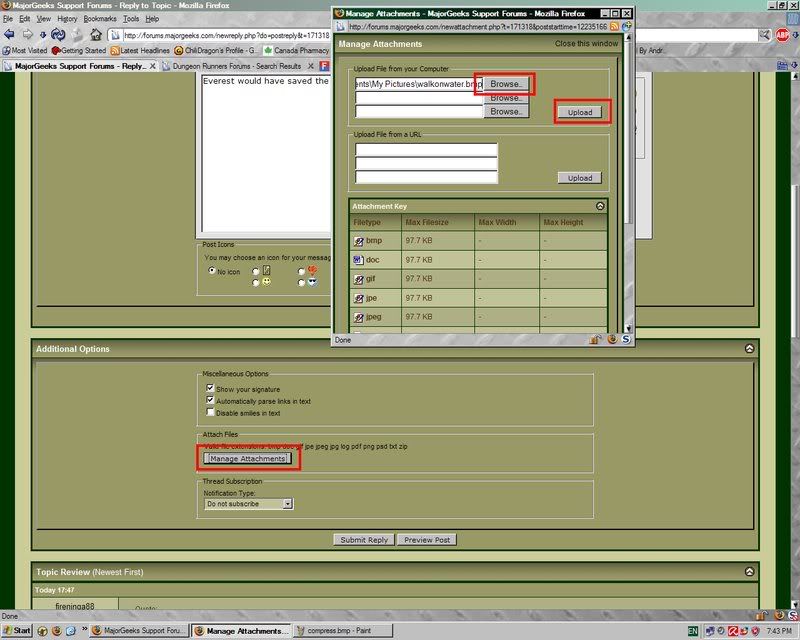The image size is (800, 640).
Task: Open the Tools menu
Action: click(x=131, y=19)
